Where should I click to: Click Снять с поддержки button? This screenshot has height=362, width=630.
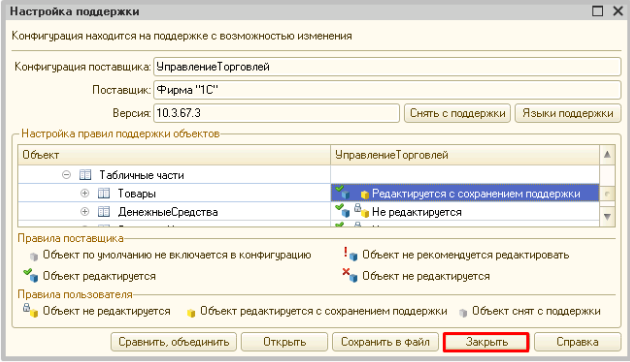457,113
